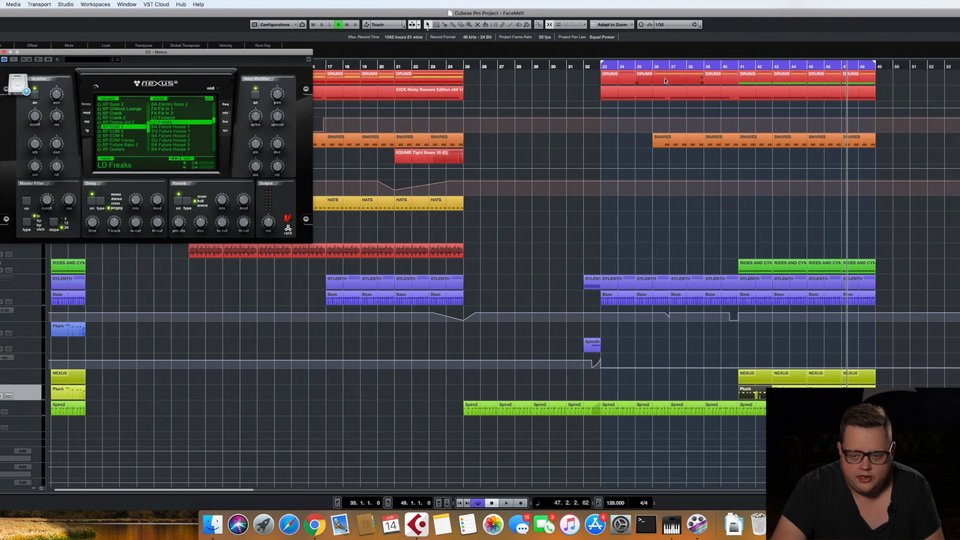Screen dimensions: 960x540
Task: Open the App Store dock icon
Action: [594, 525]
